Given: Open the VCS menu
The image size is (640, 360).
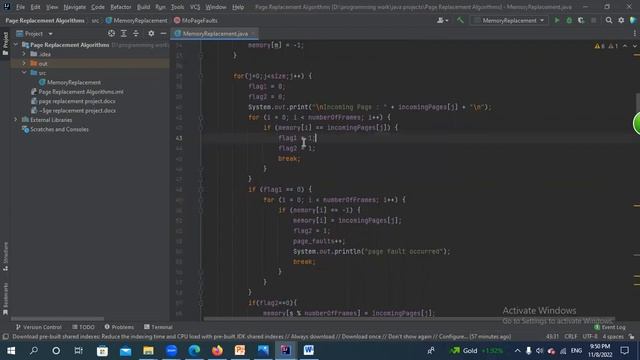Looking at the screenshot, I should click(195, 7).
